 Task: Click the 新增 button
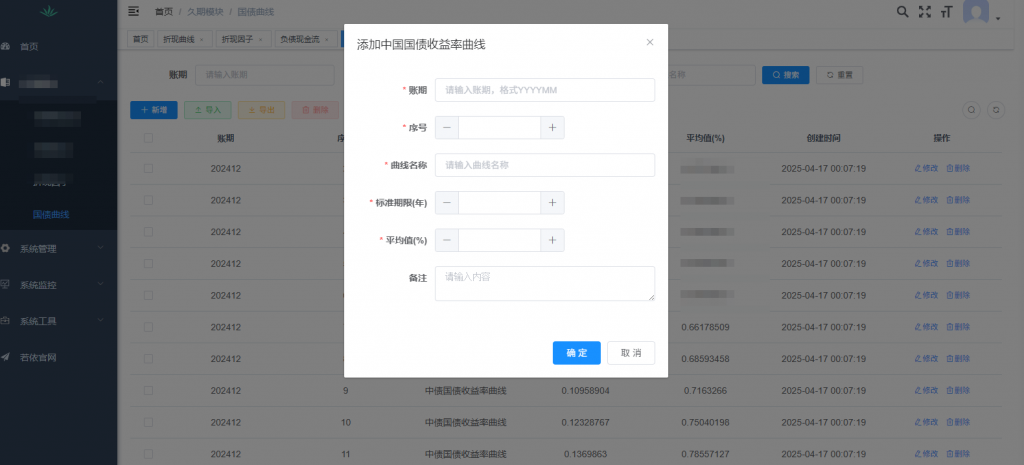click(x=153, y=110)
